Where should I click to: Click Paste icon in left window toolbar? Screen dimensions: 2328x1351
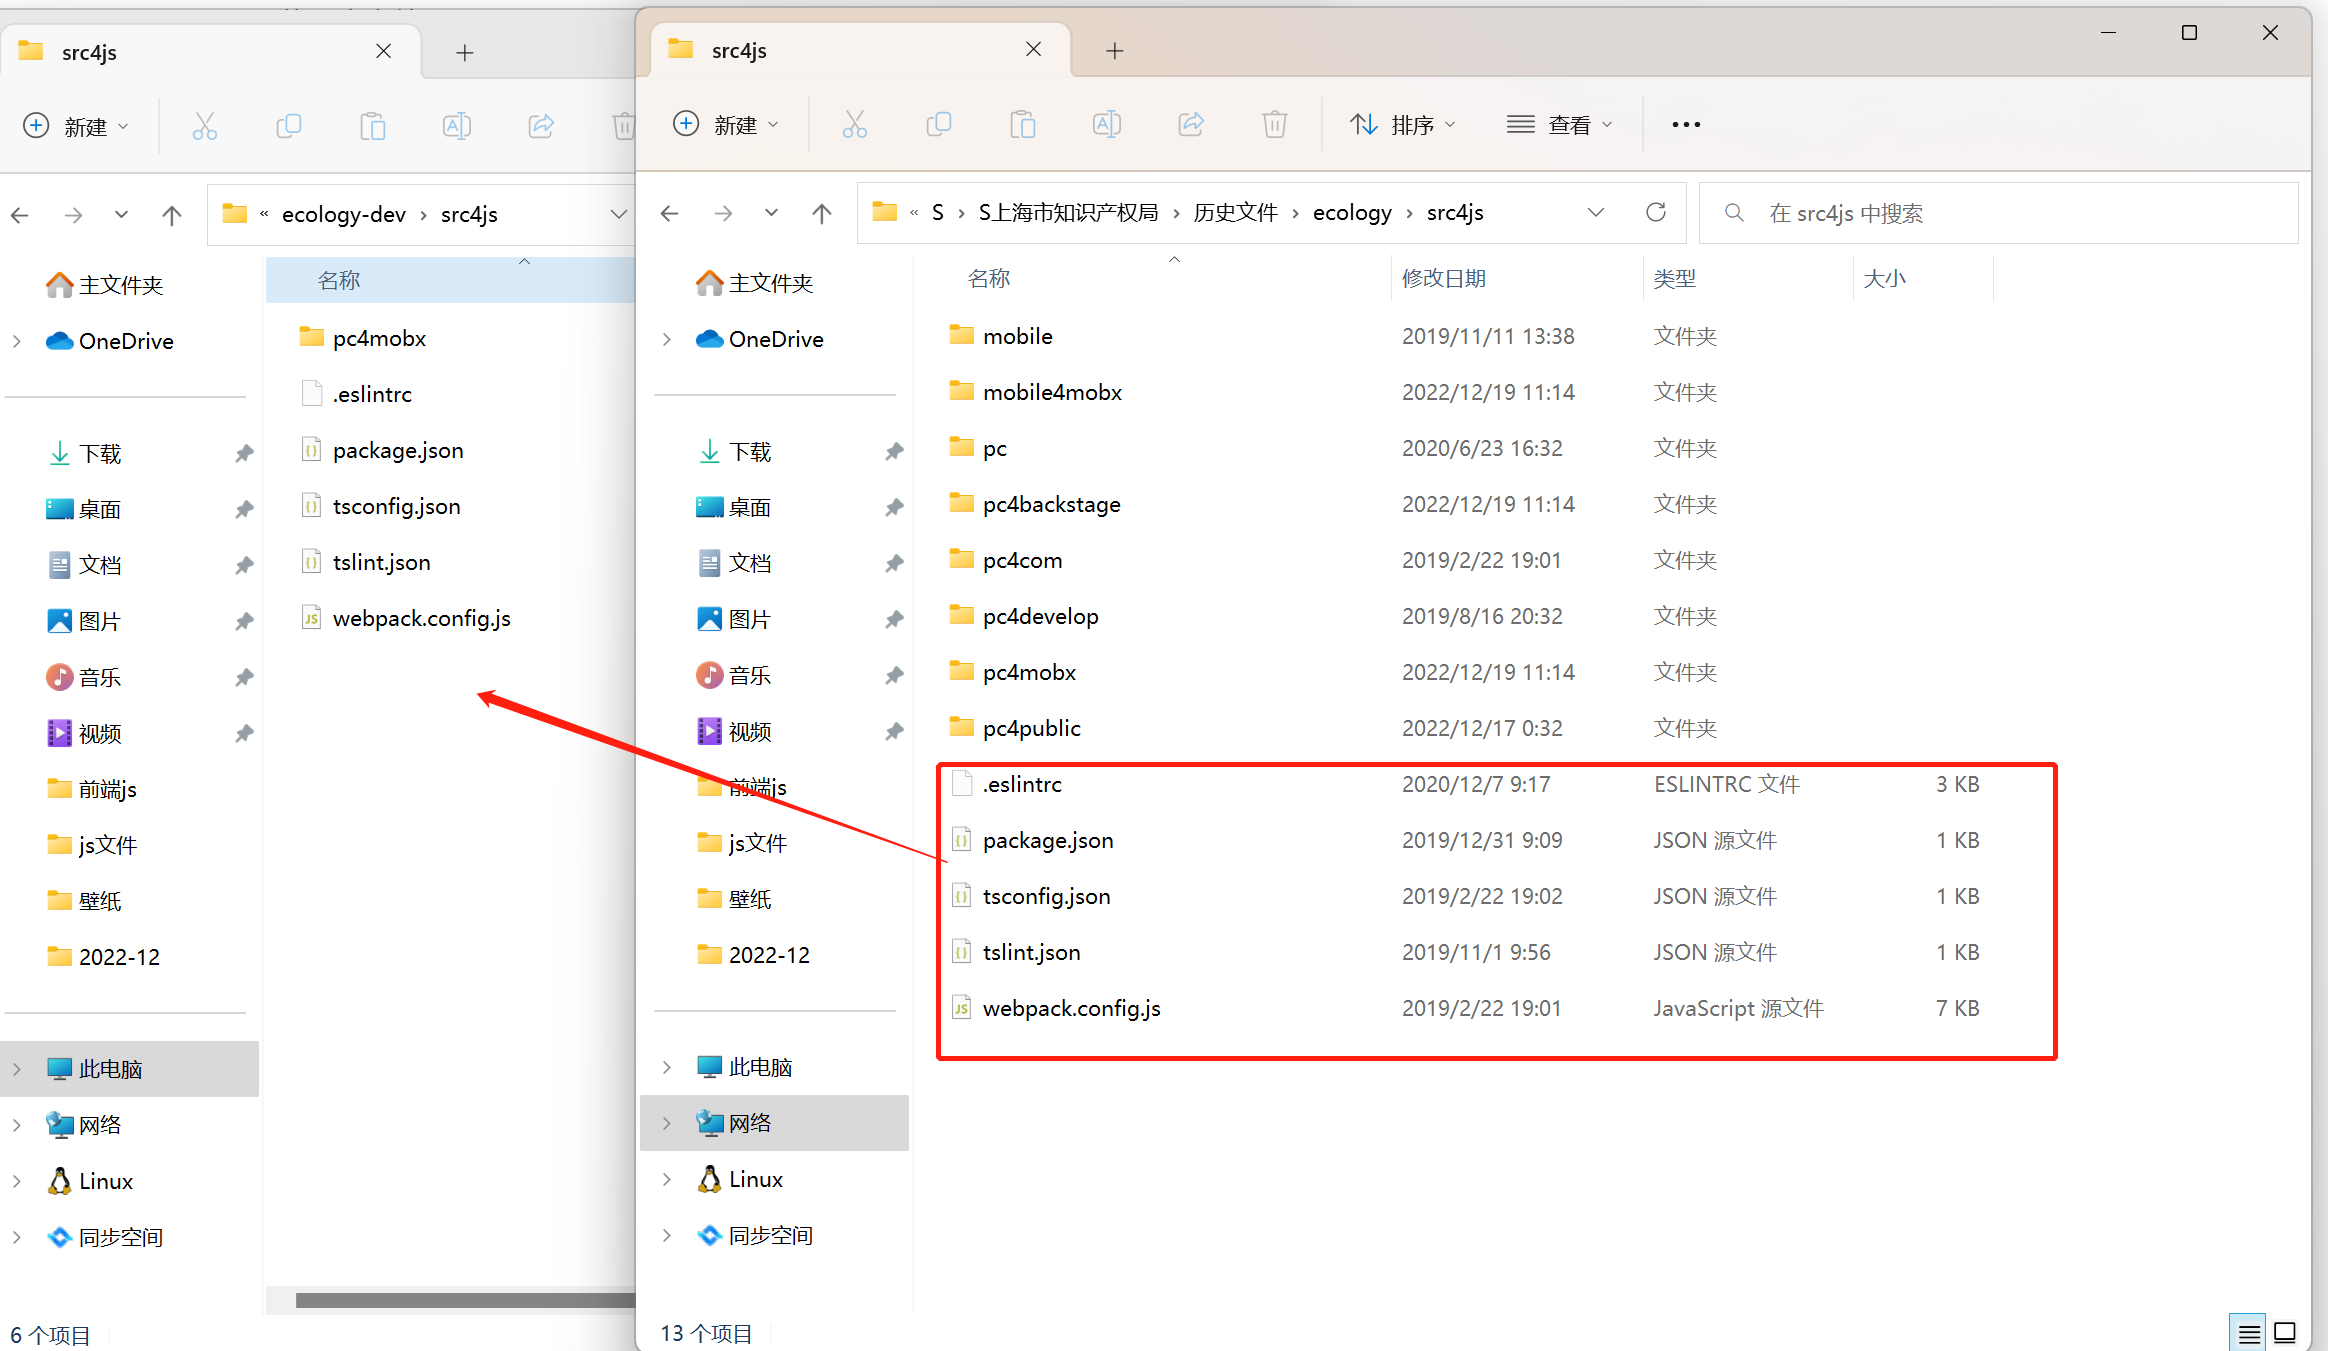point(372,126)
